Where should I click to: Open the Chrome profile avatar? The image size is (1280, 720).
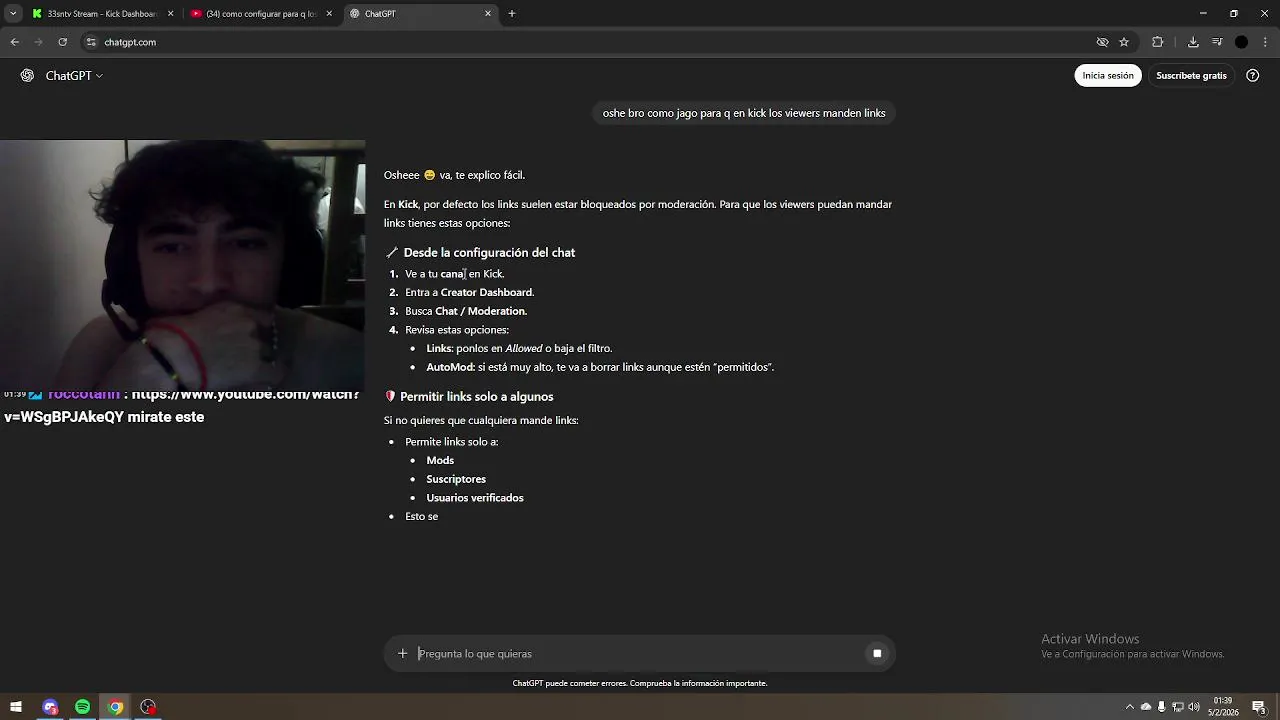1242,42
